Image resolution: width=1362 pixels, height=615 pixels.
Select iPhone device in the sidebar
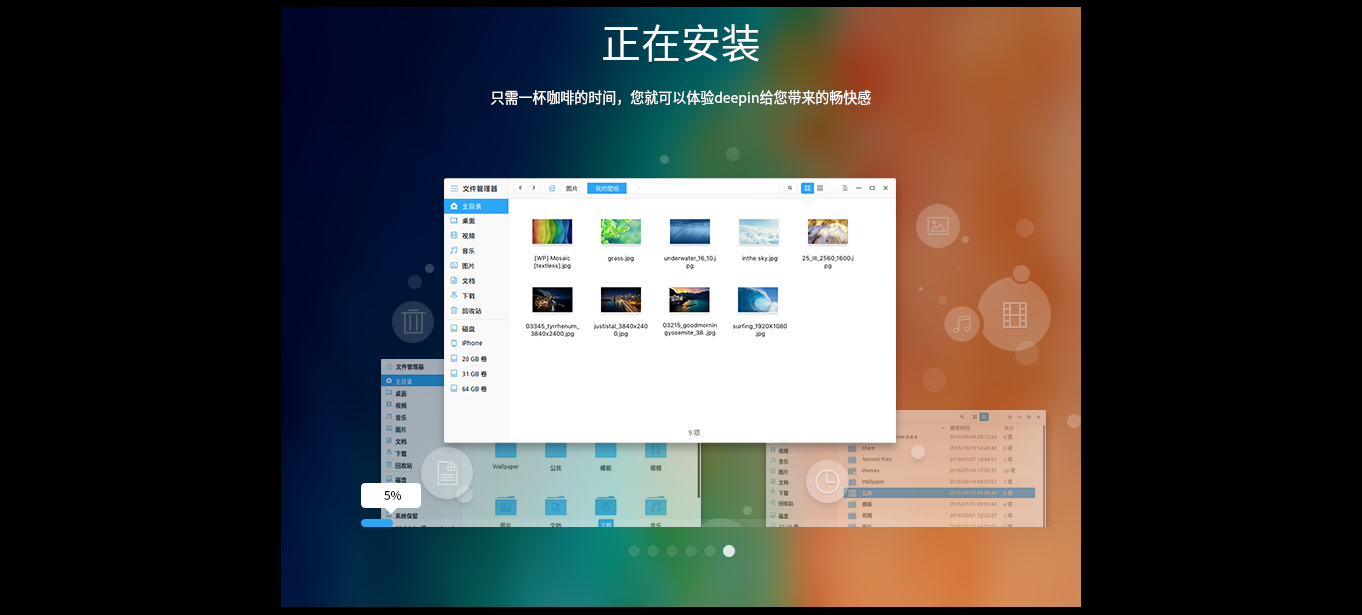471,343
